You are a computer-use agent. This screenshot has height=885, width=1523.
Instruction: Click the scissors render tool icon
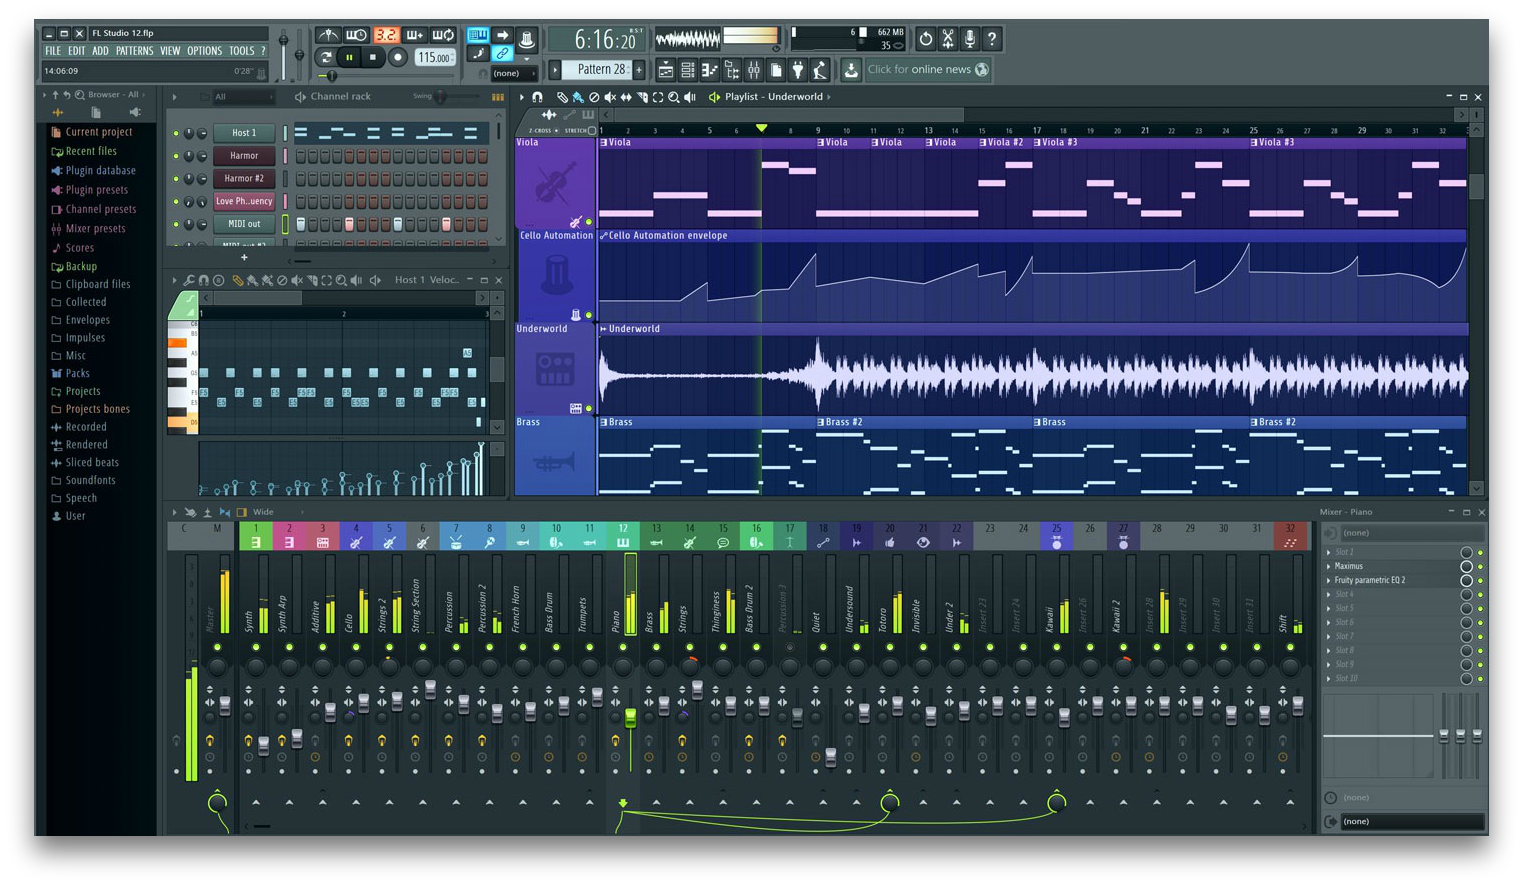tap(948, 39)
